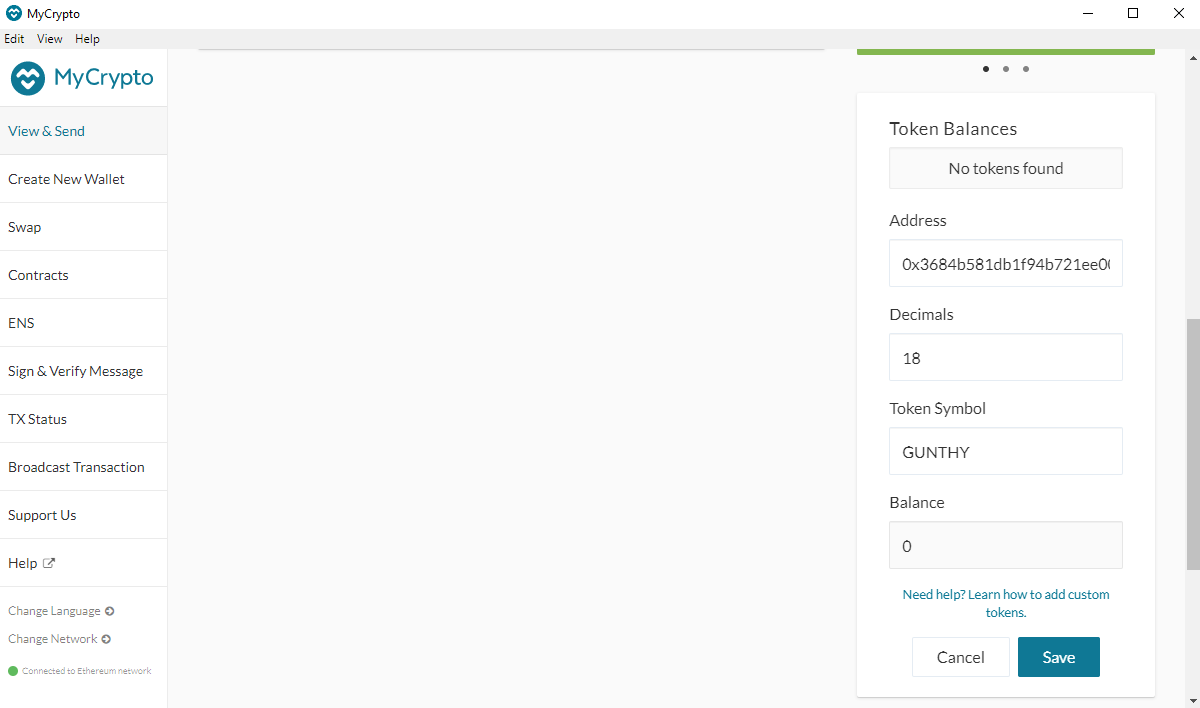Click the Token Symbol field containing GUNTHY

click(1005, 452)
